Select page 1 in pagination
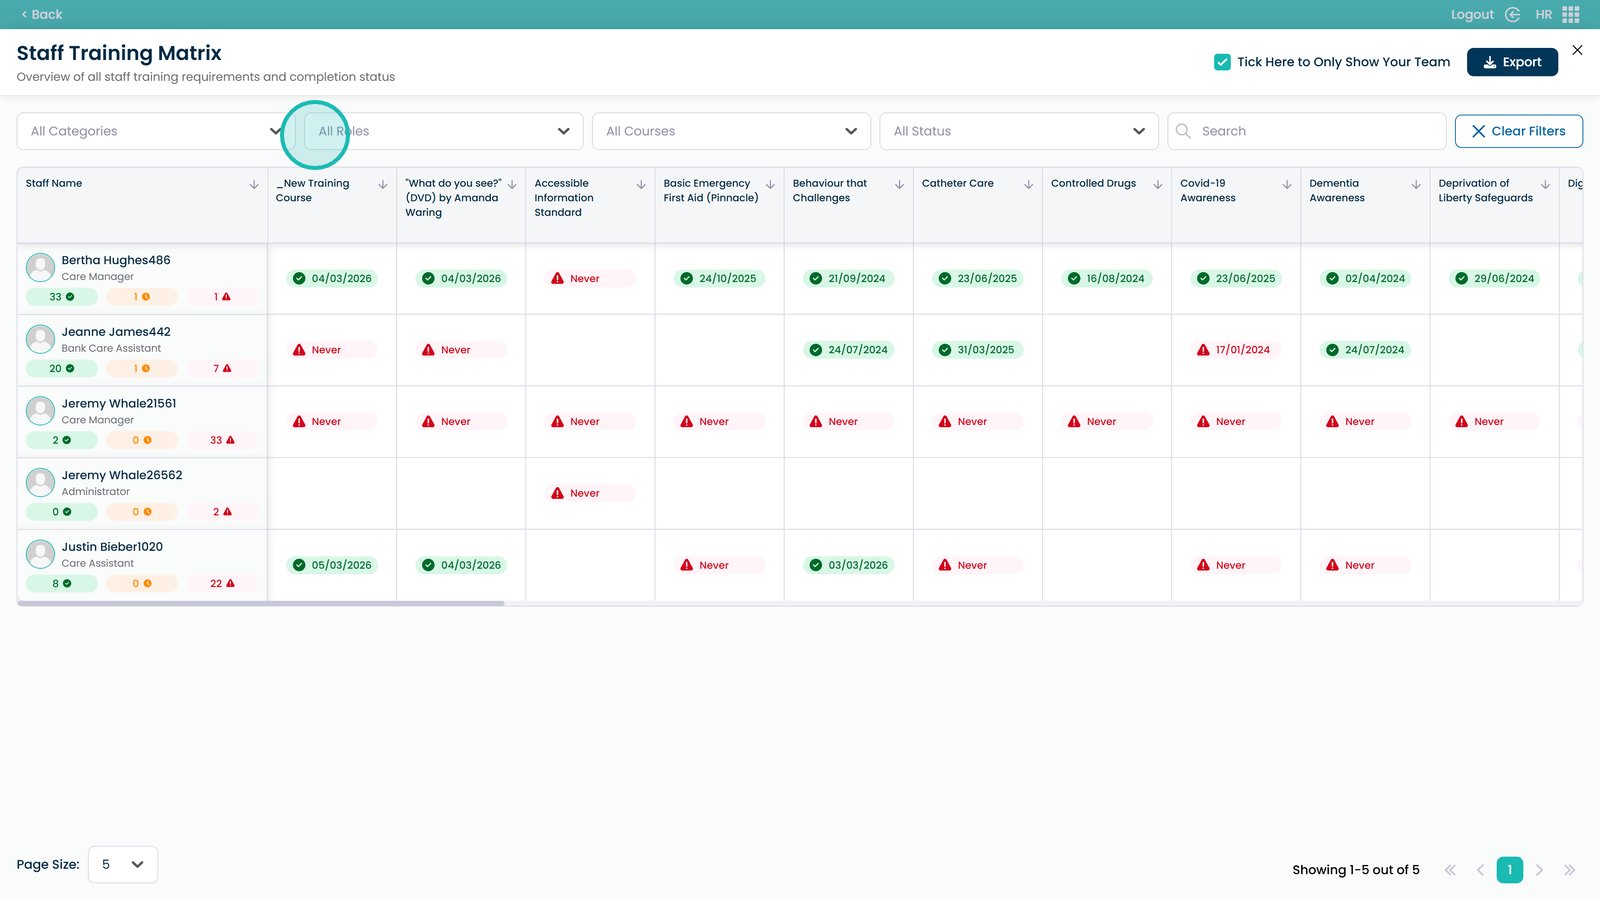1600x900 pixels. tap(1509, 870)
